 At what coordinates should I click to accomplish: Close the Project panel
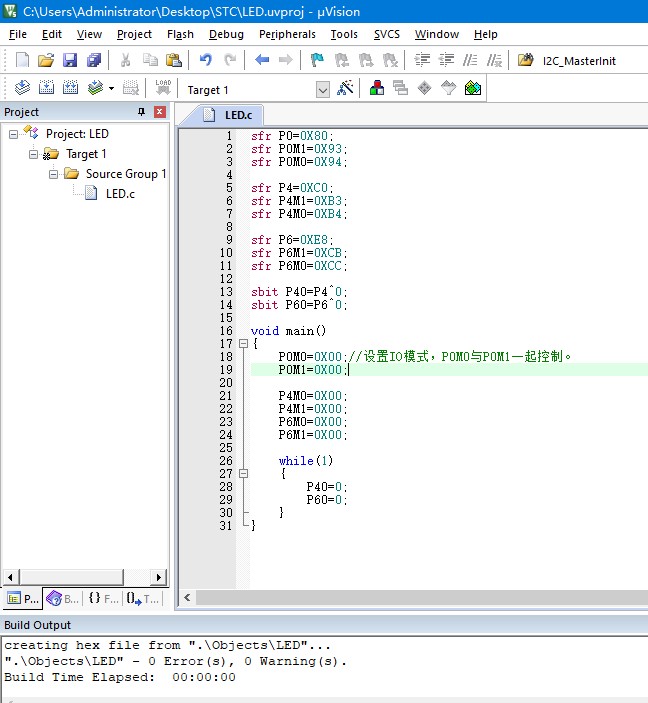160,112
